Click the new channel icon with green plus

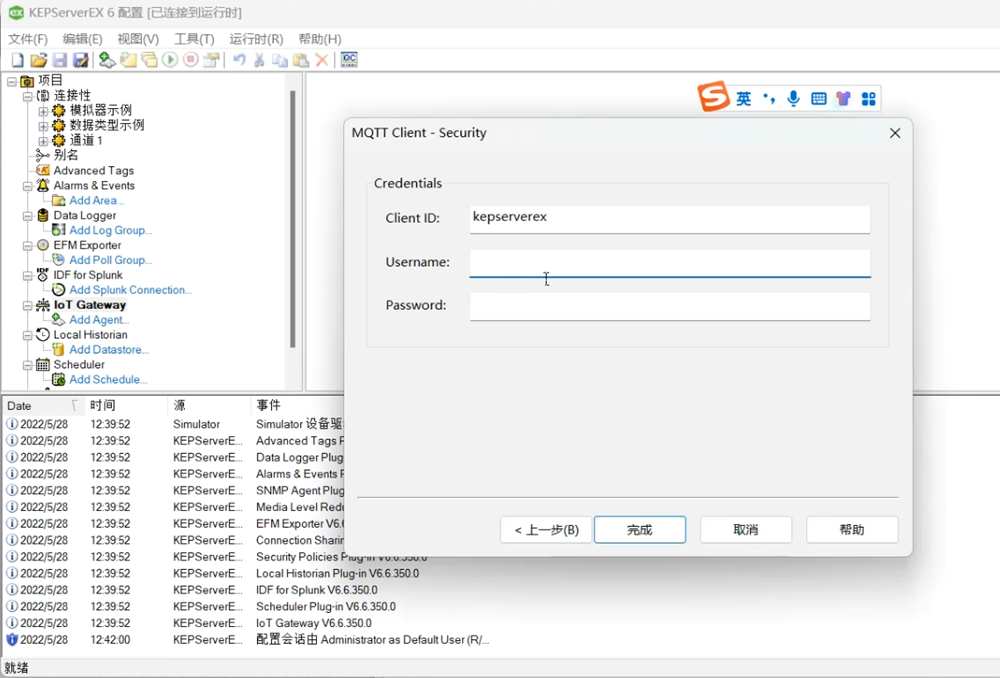107,60
